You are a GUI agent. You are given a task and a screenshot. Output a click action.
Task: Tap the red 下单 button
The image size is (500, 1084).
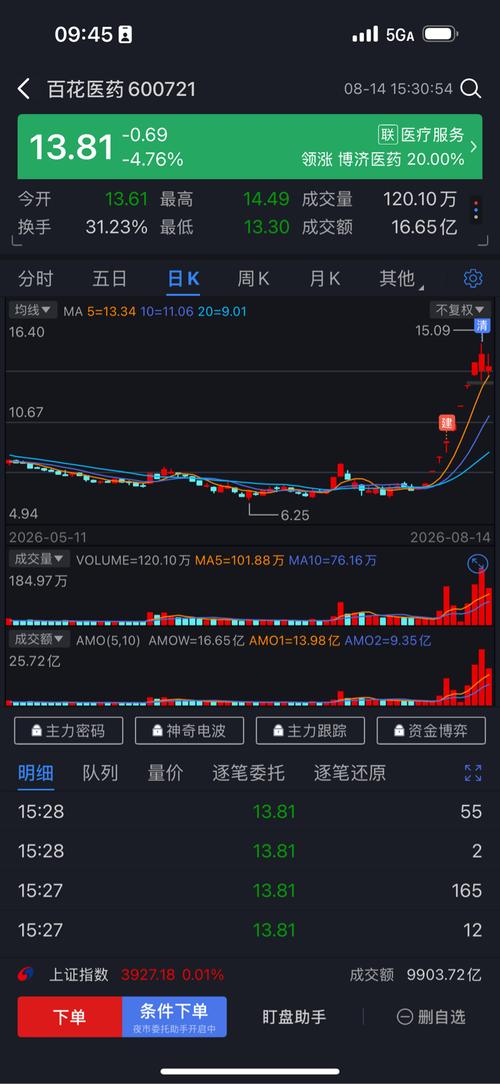pos(70,1017)
